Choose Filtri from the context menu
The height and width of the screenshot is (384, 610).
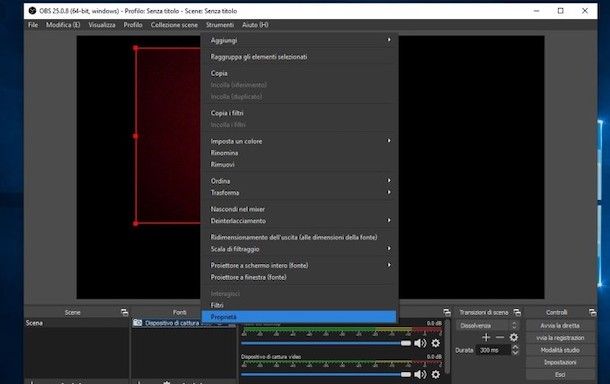(300, 305)
